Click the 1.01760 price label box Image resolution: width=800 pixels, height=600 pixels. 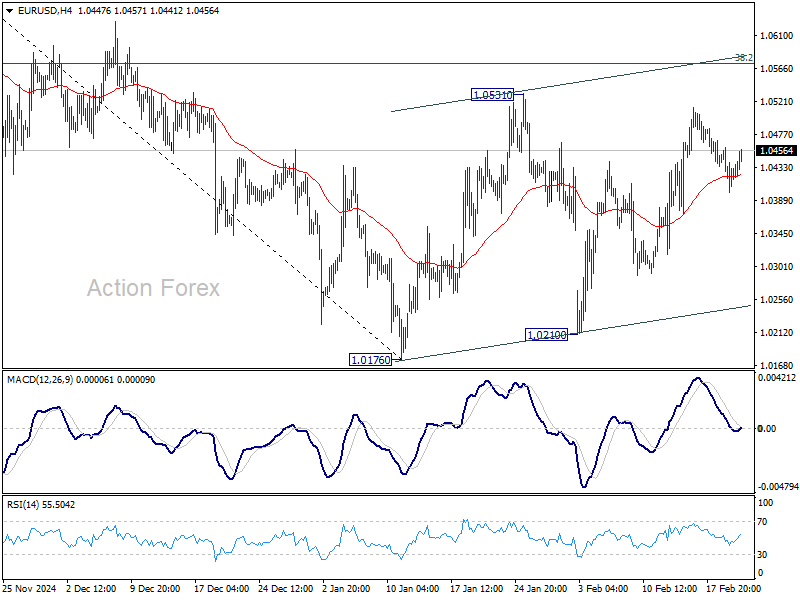[370, 360]
